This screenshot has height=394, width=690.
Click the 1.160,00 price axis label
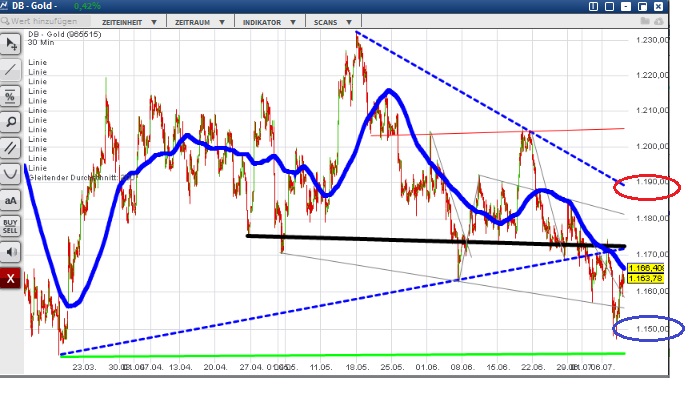(x=652, y=291)
